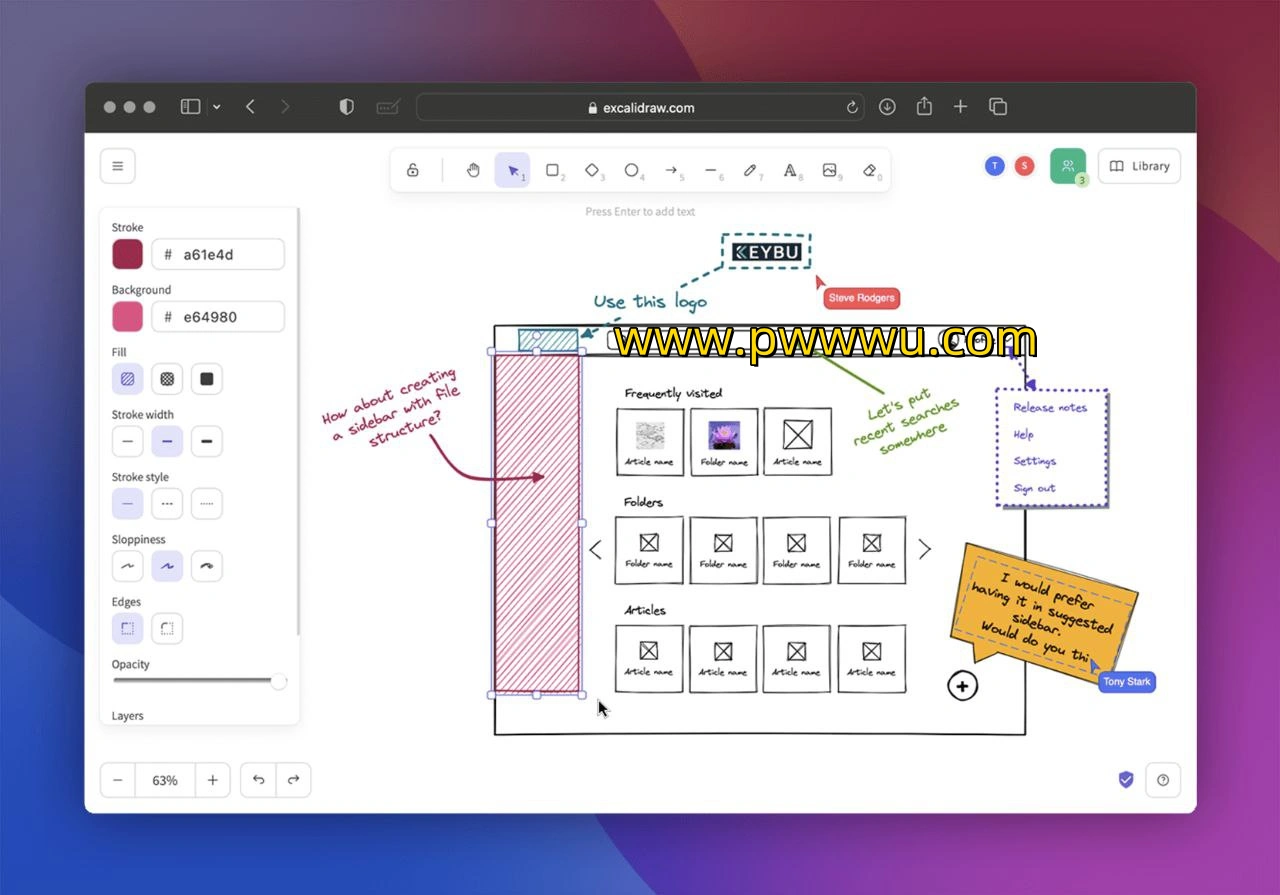Click the Background hex color field
The height and width of the screenshot is (895, 1280).
[218, 317]
